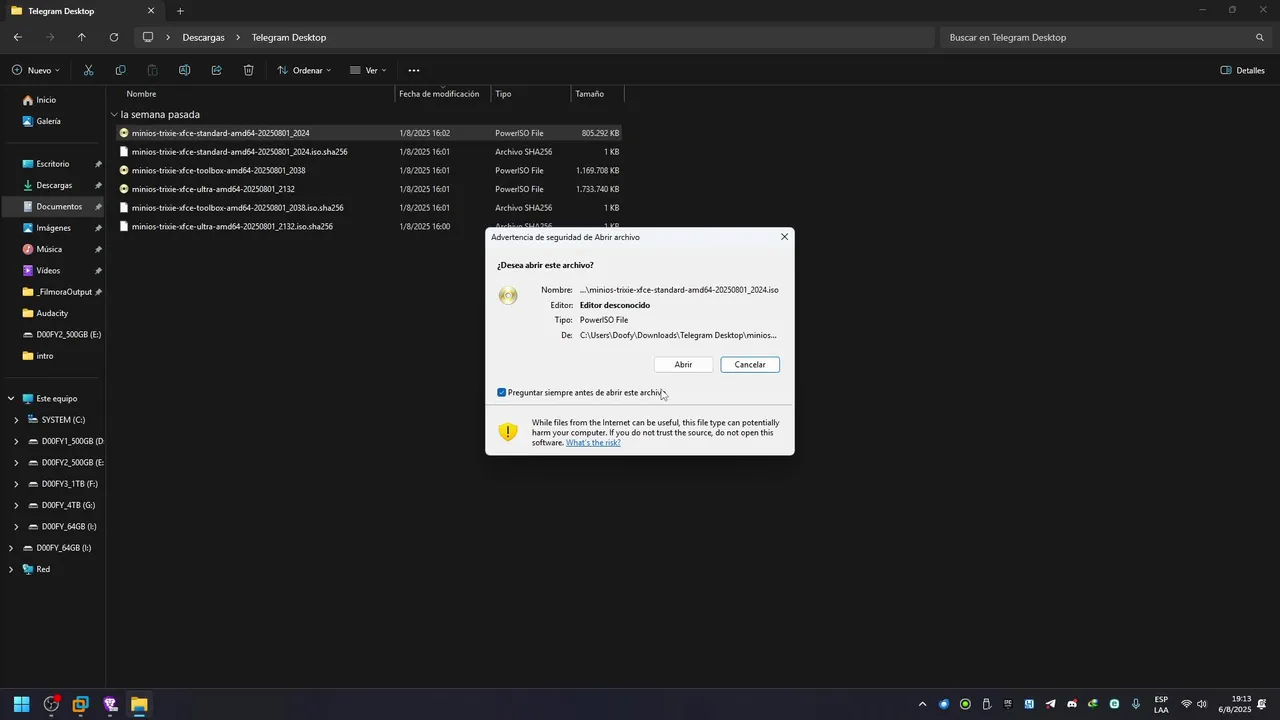Open the Ver view dropdown

(368, 70)
